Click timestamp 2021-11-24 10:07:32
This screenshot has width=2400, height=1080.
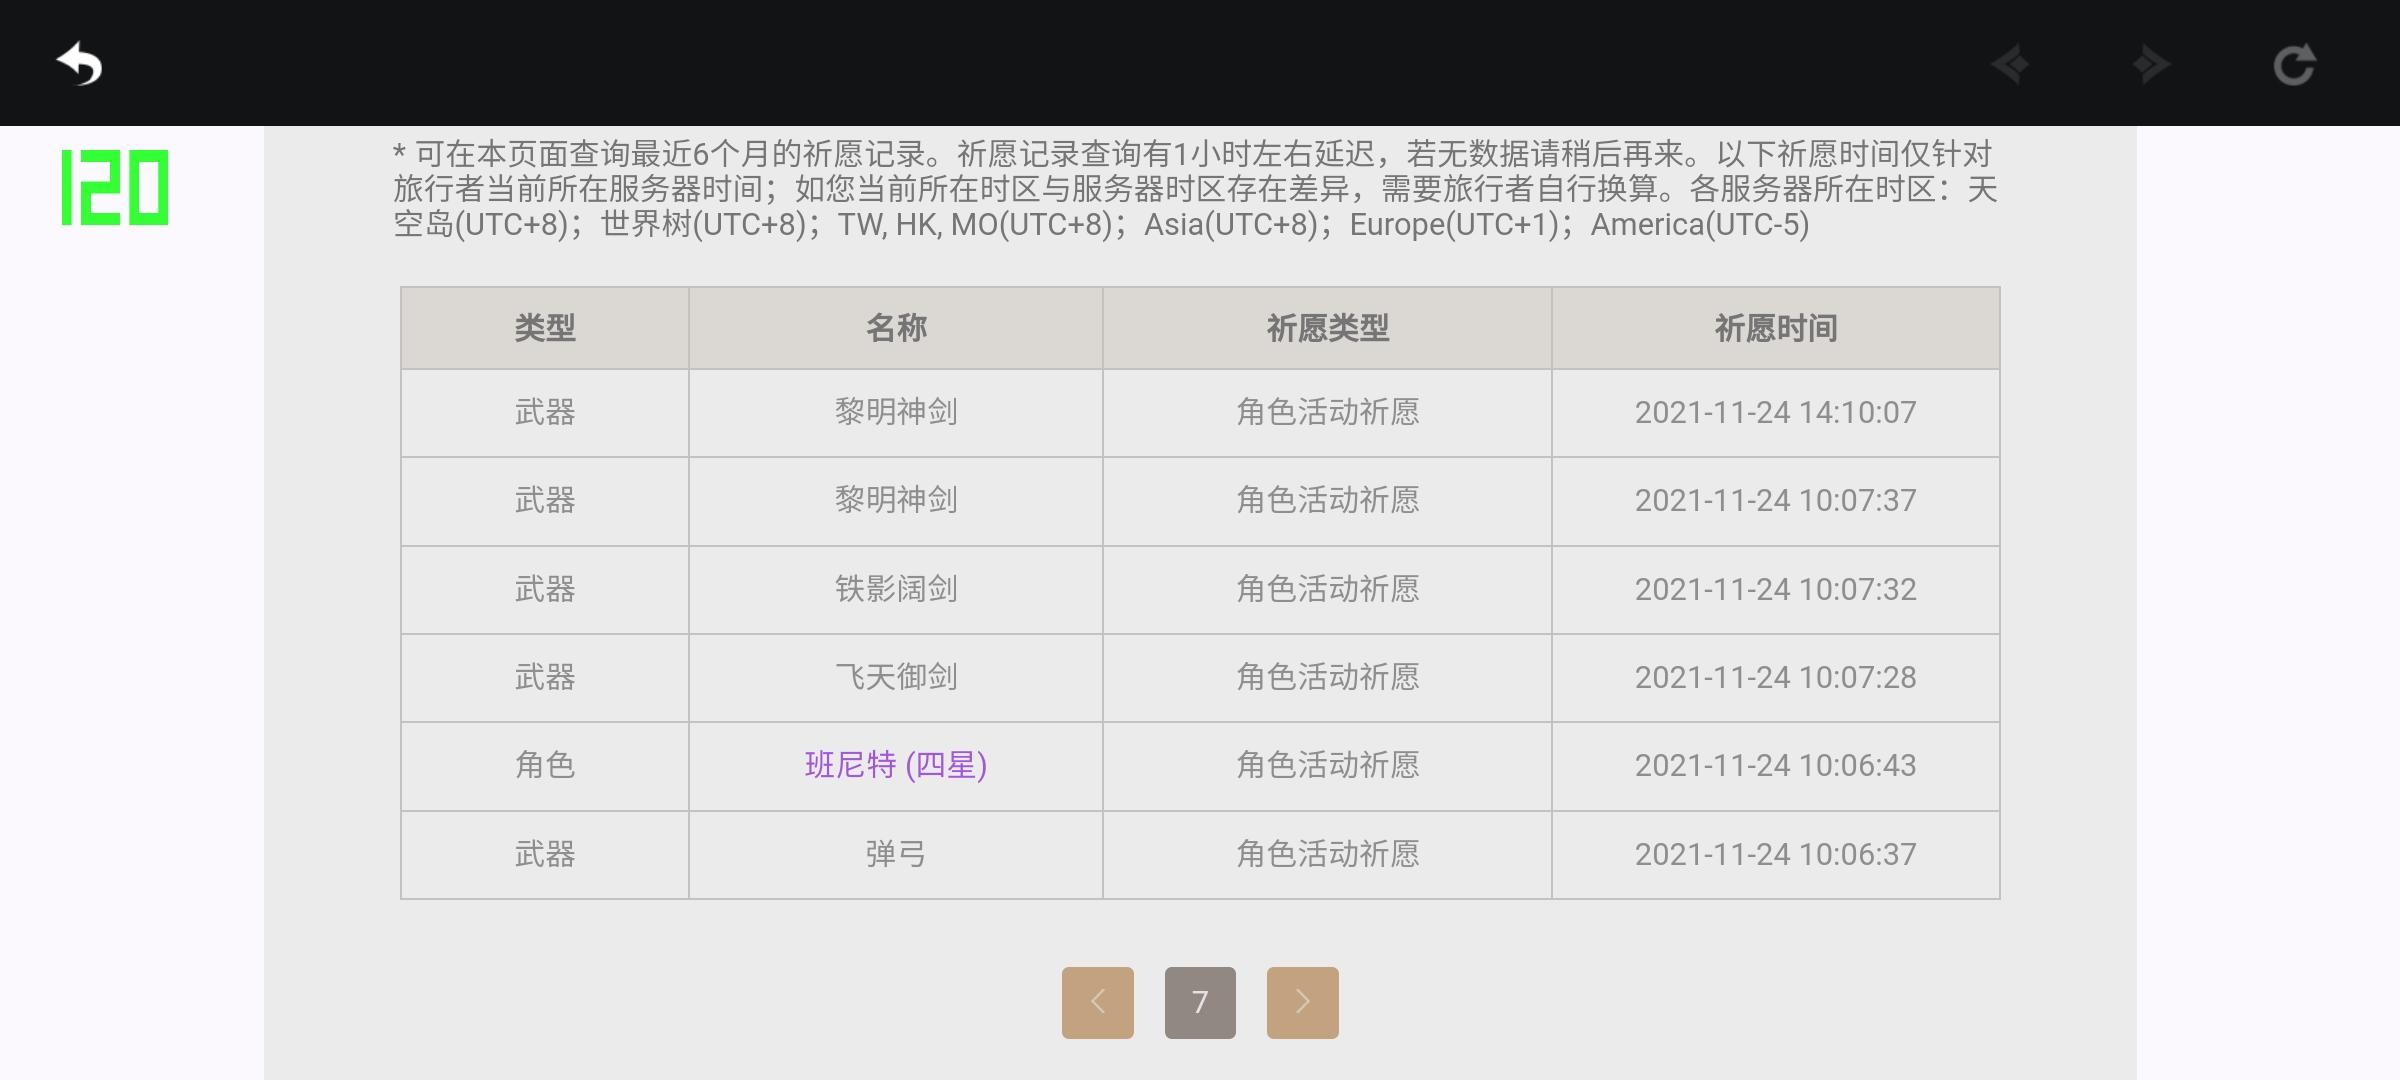(1776, 589)
